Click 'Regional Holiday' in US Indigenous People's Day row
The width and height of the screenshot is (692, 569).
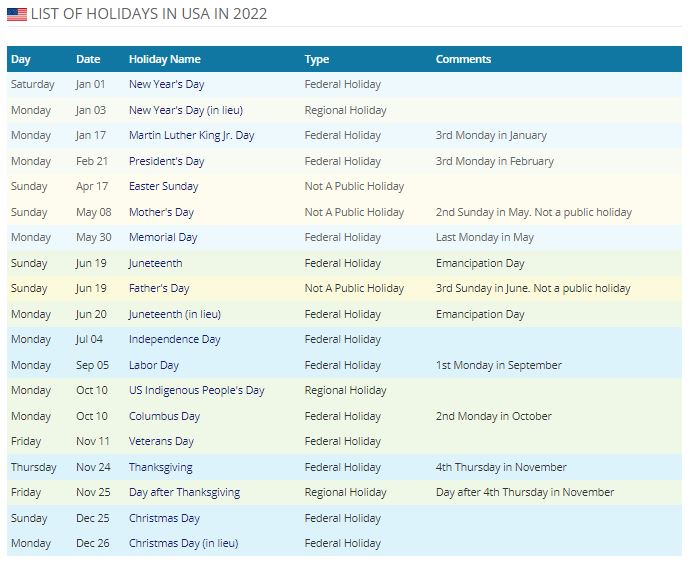[x=346, y=390]
